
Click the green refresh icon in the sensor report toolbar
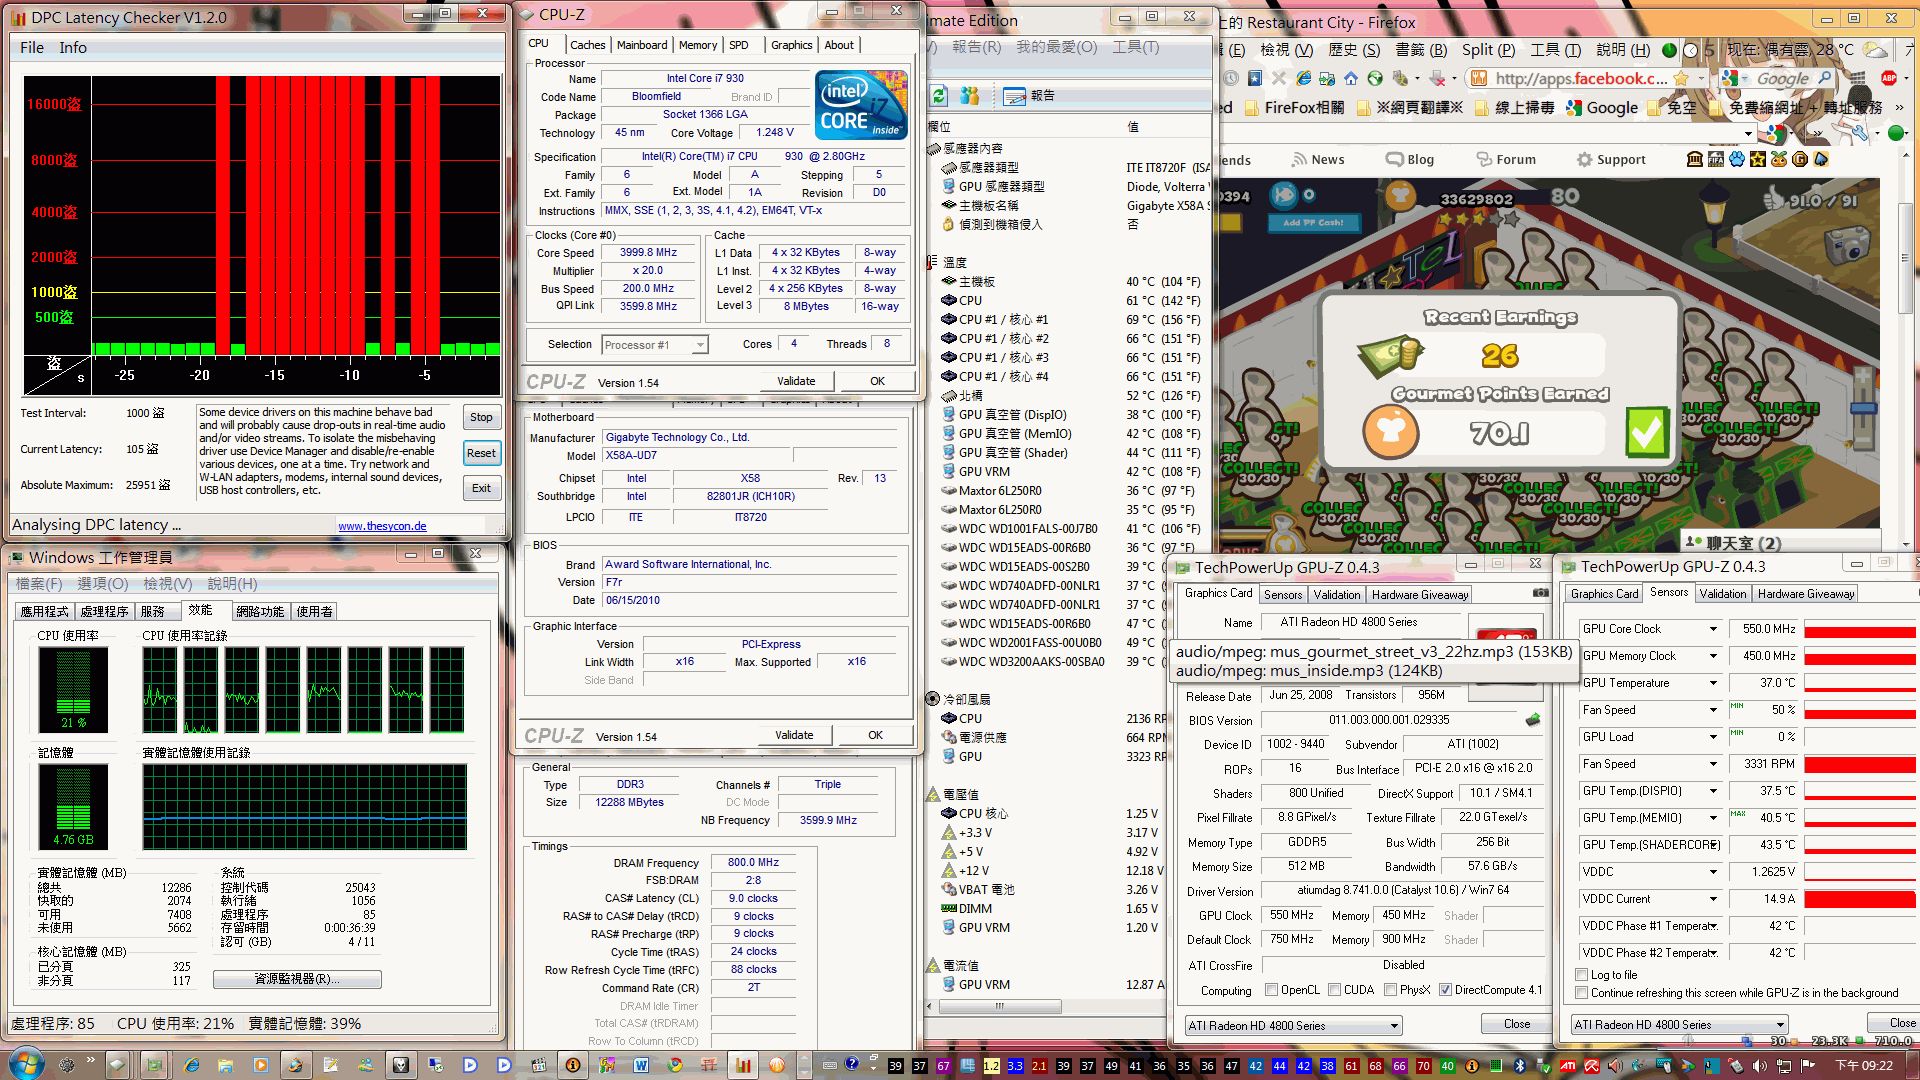coord(939,95)
